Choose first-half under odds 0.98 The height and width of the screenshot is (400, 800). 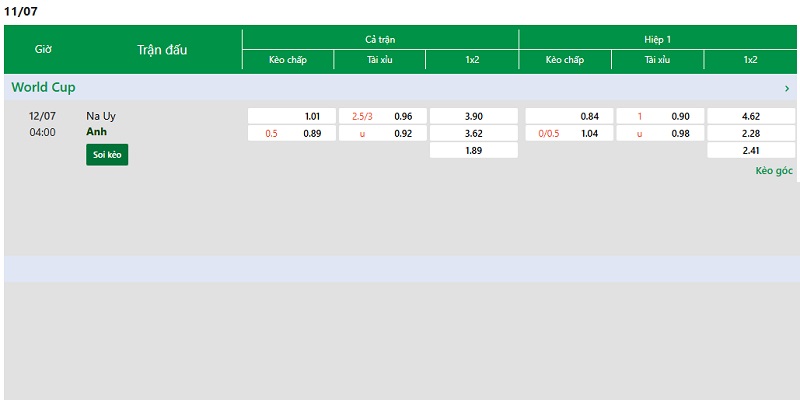coord(660,134)
